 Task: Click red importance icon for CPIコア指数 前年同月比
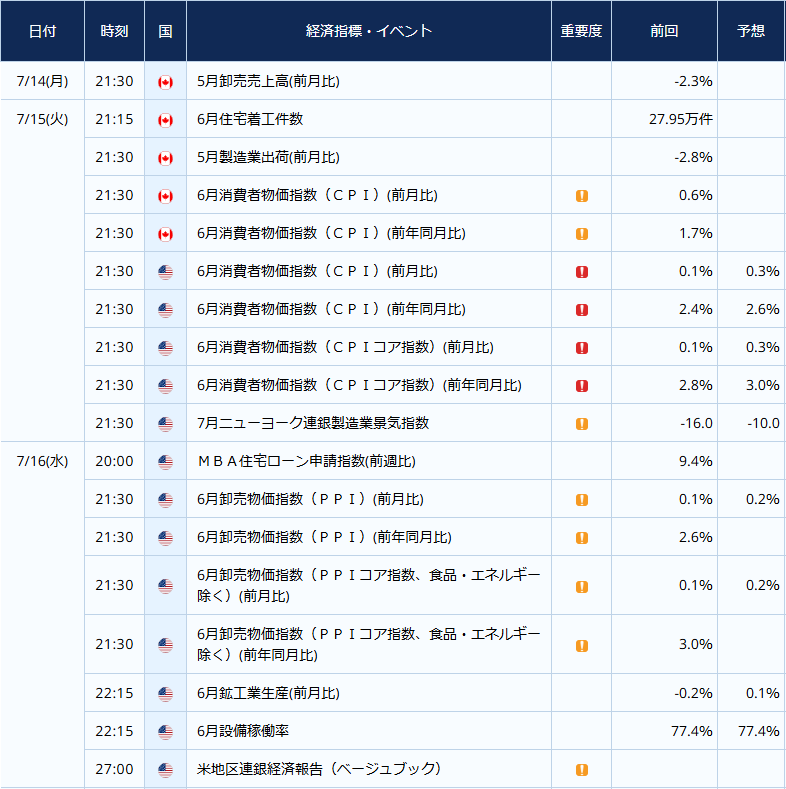pos(582,386)
